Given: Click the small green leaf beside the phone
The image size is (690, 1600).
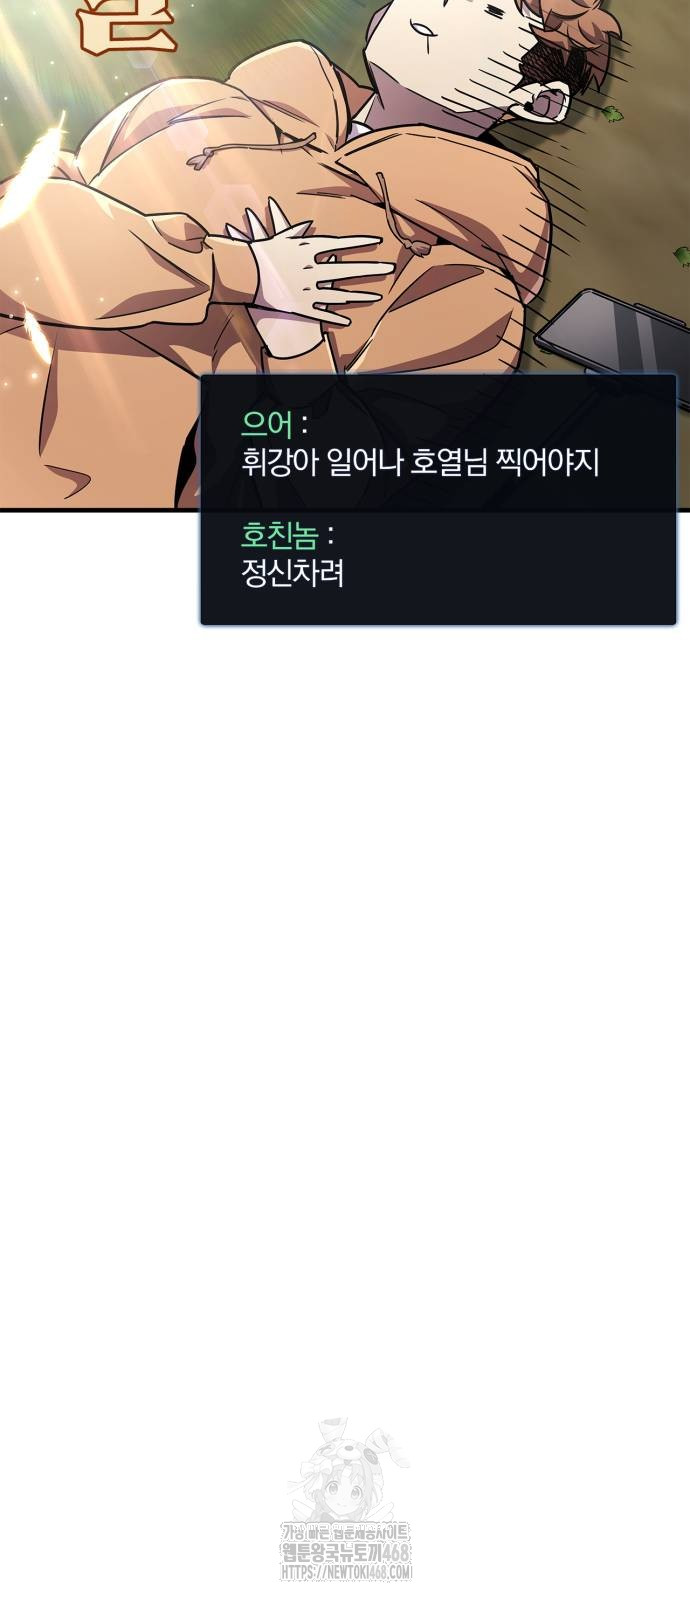Looking at the screenshot, I should 683,253.
